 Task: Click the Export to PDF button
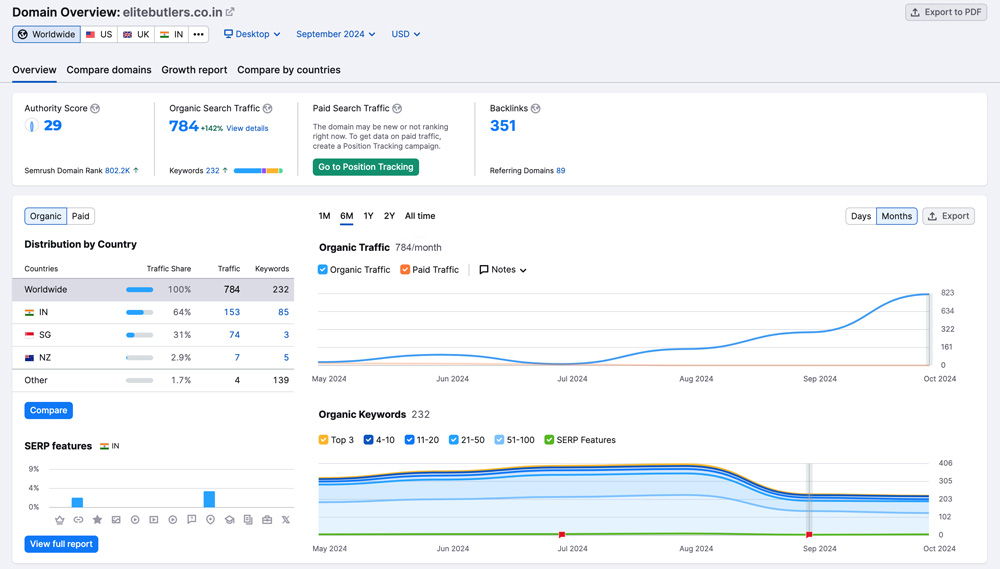point(946,12)
